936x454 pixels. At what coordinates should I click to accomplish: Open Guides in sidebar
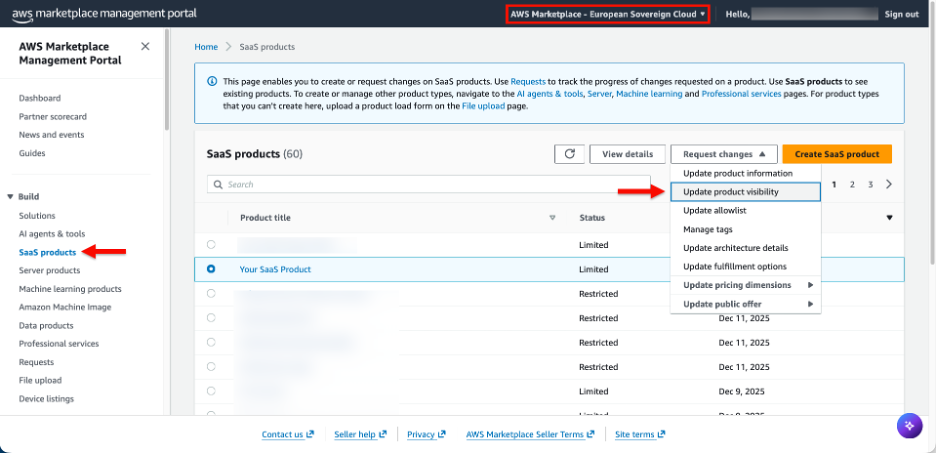32,153
